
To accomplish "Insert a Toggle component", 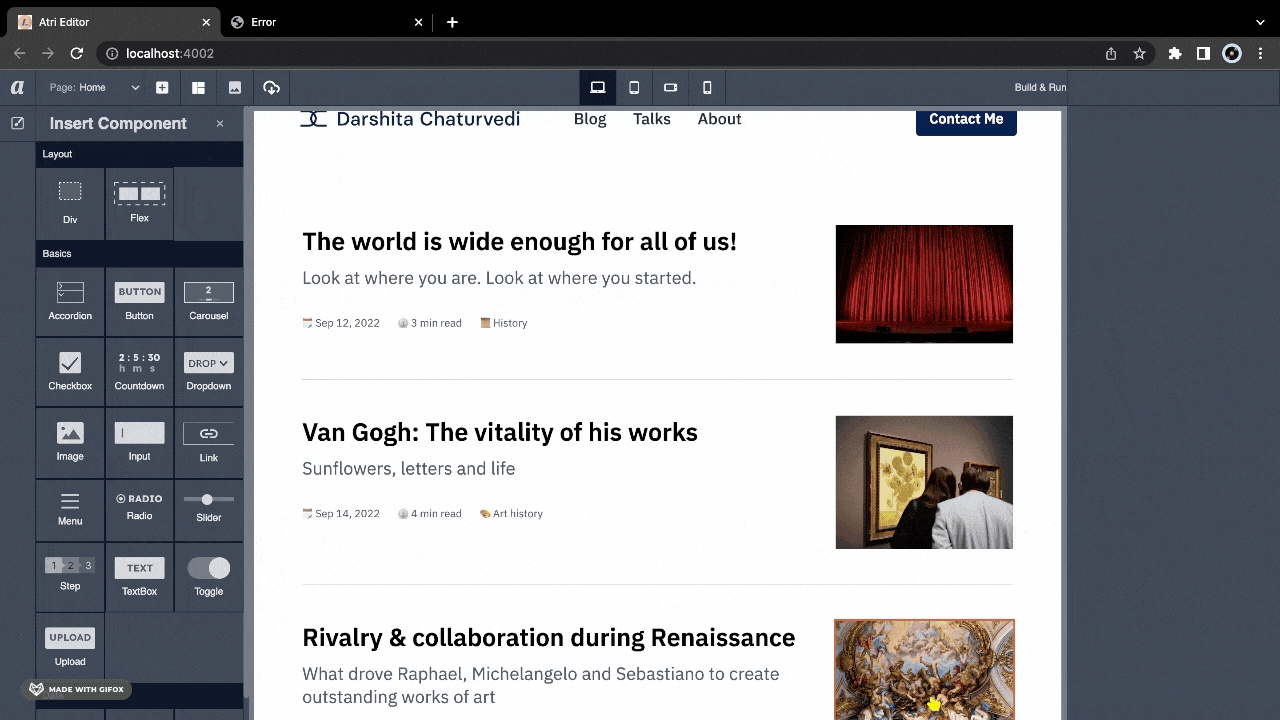I will (x=208, y=576).
